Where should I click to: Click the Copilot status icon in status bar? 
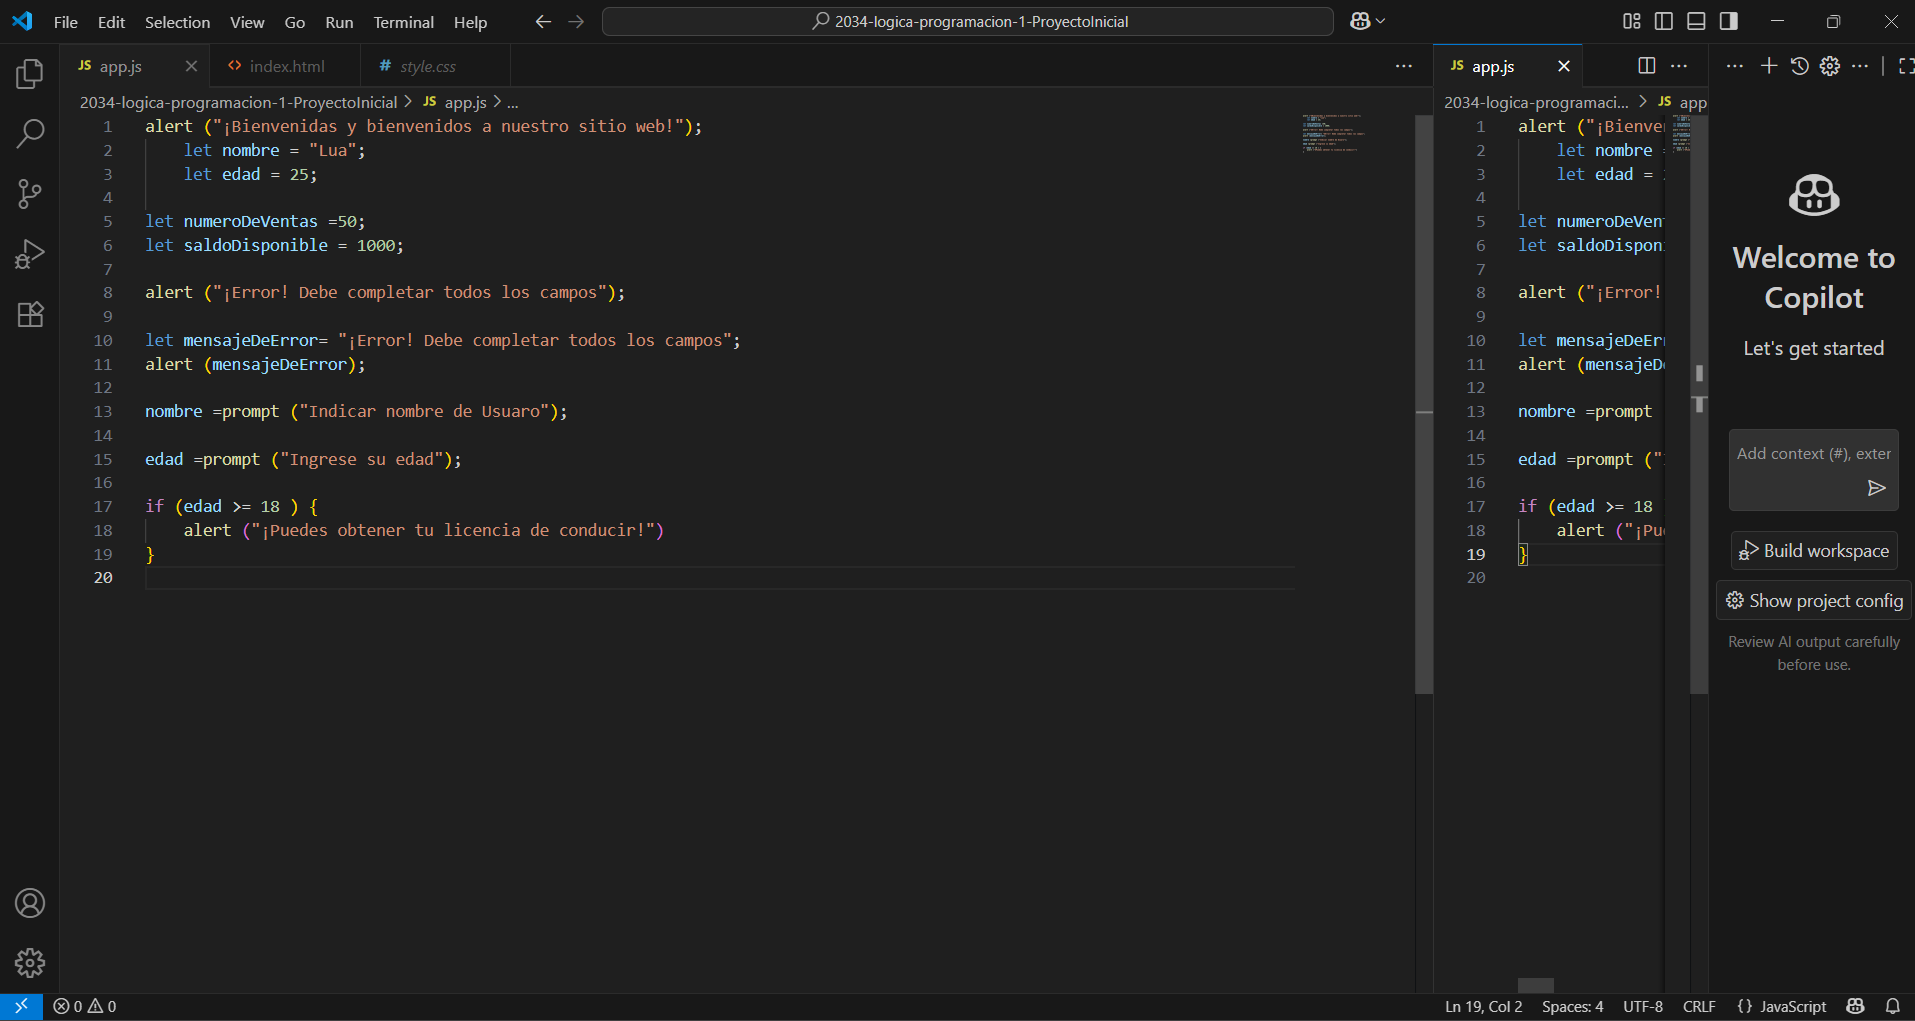pos(1856,1007)
